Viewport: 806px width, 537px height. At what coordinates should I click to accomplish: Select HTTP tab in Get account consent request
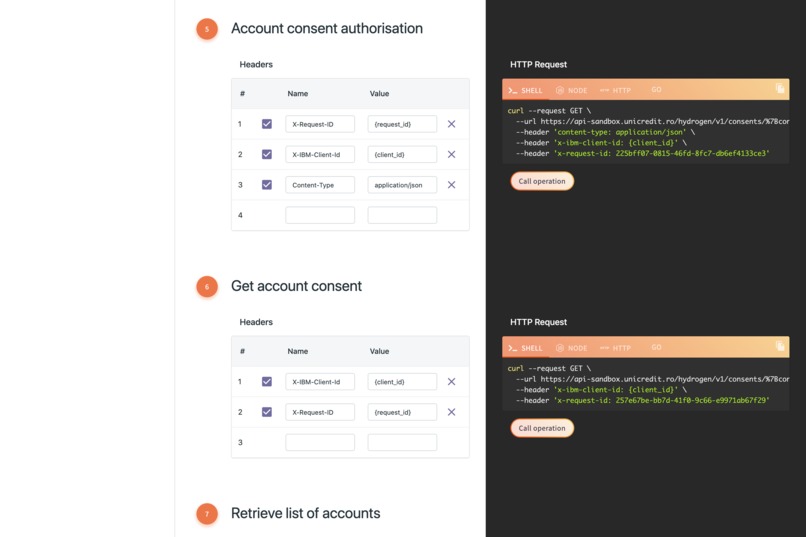pos(615,348)
